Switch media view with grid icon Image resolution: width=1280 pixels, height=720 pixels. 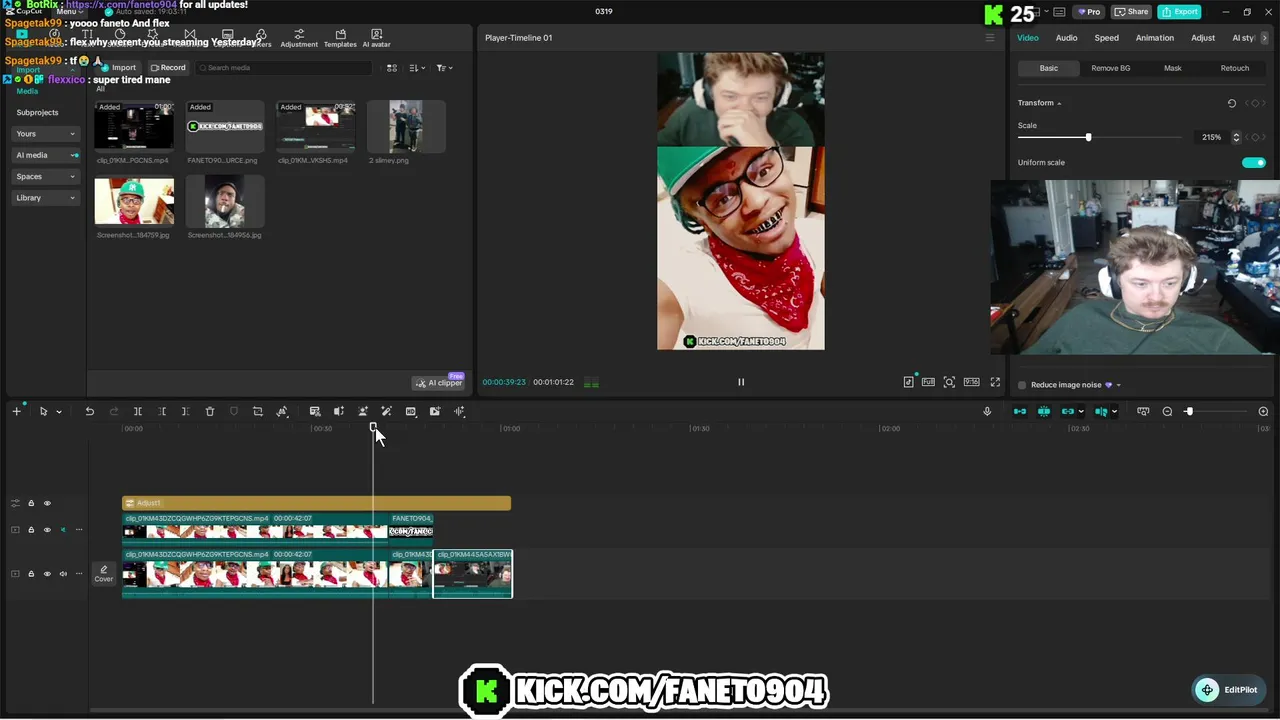392,68
